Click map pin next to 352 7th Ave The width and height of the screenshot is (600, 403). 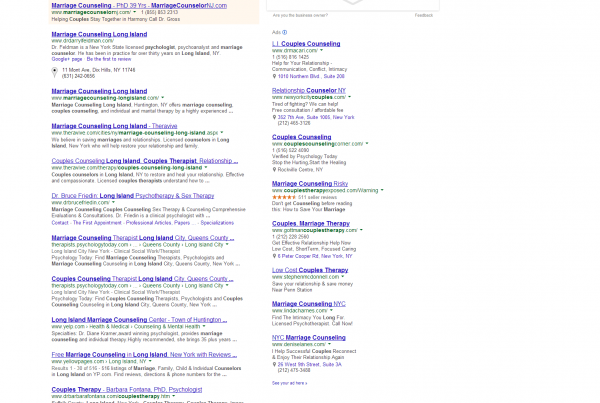274,117
